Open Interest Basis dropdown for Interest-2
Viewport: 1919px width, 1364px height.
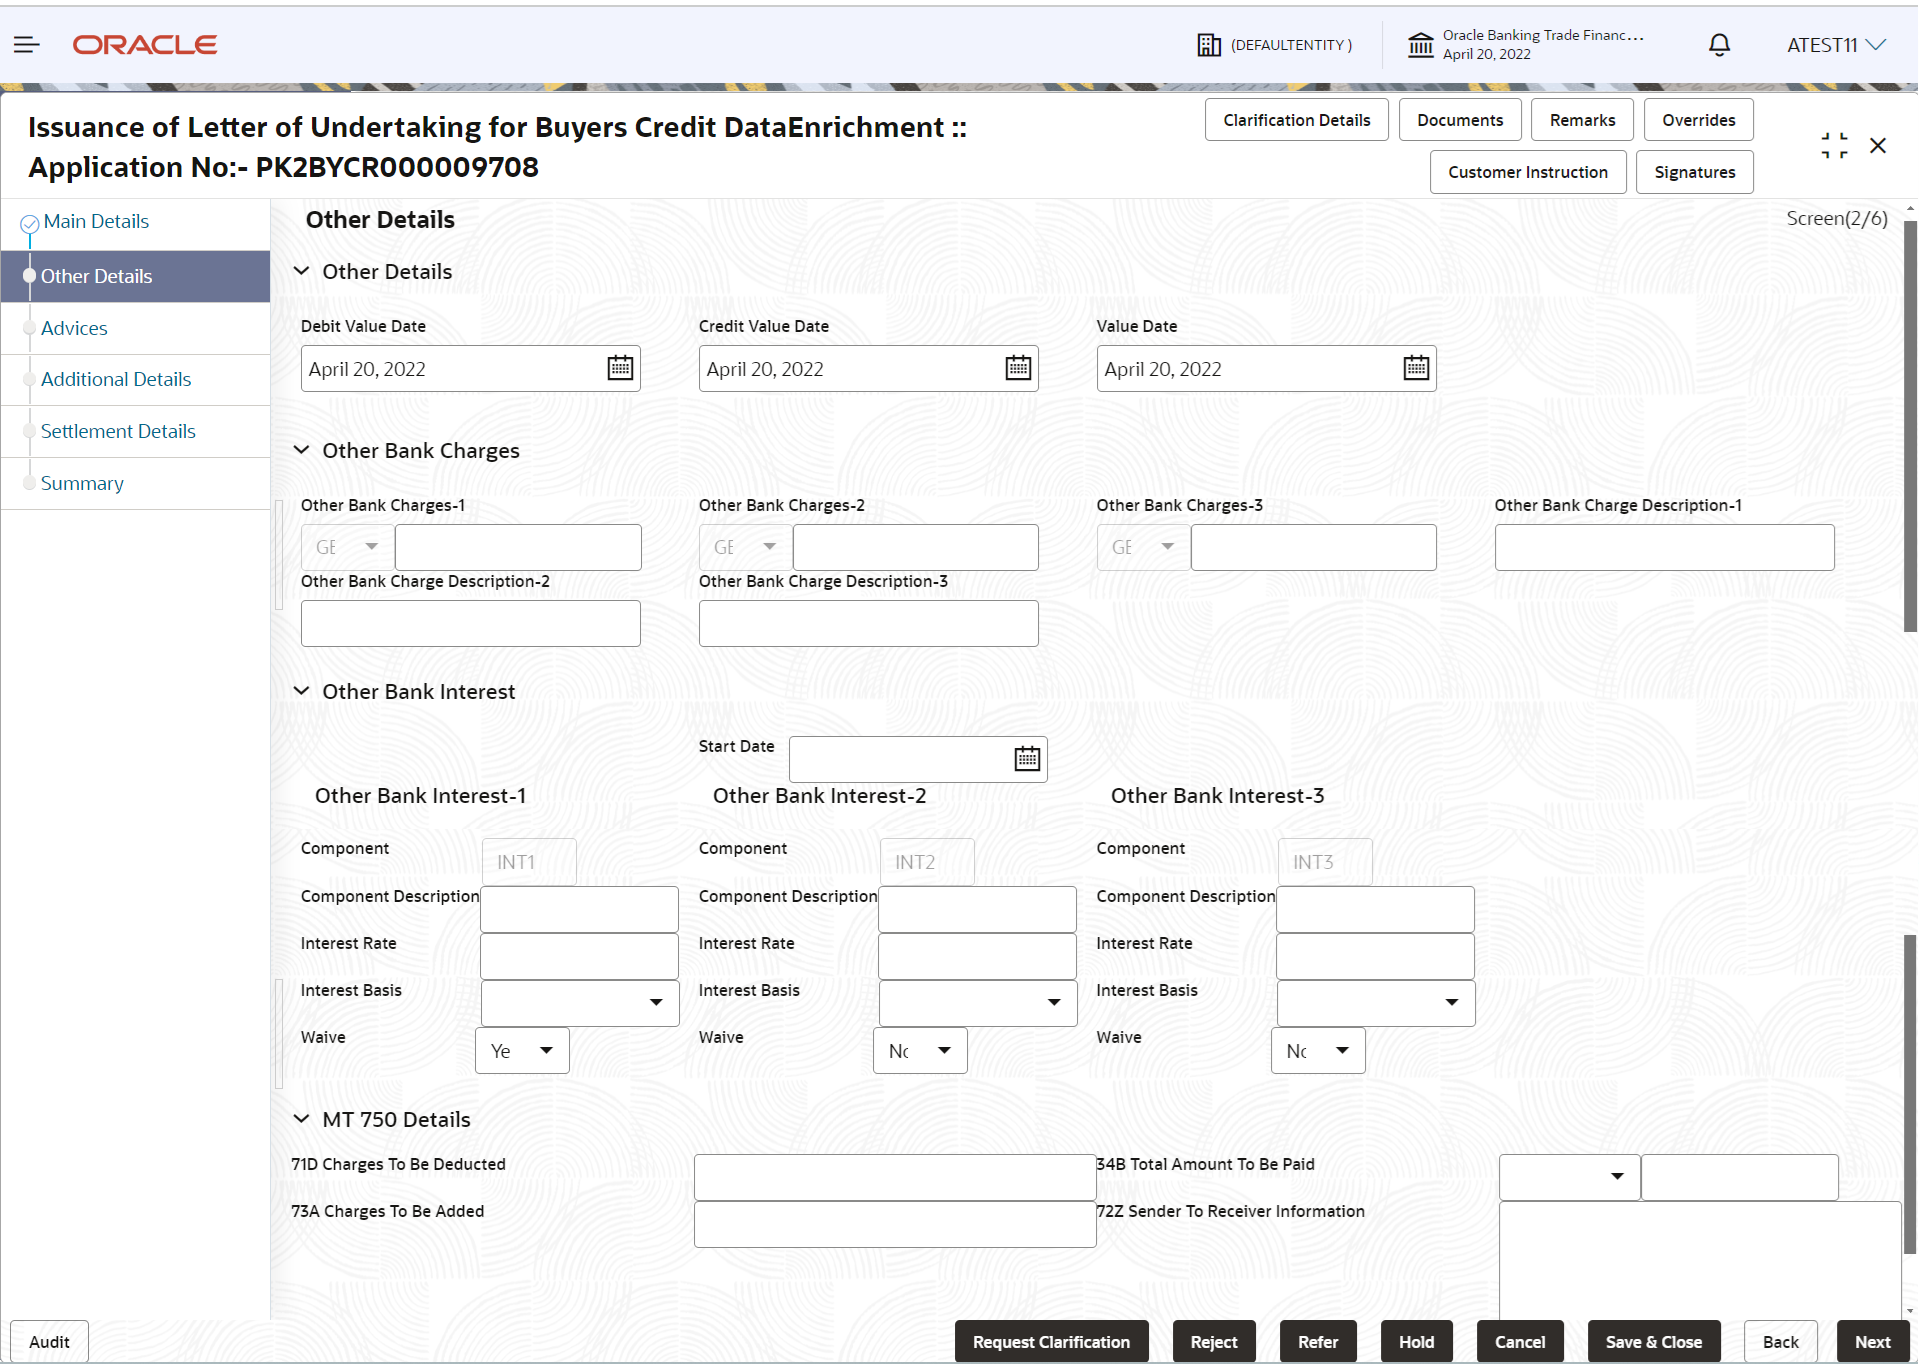point(978,1003)
